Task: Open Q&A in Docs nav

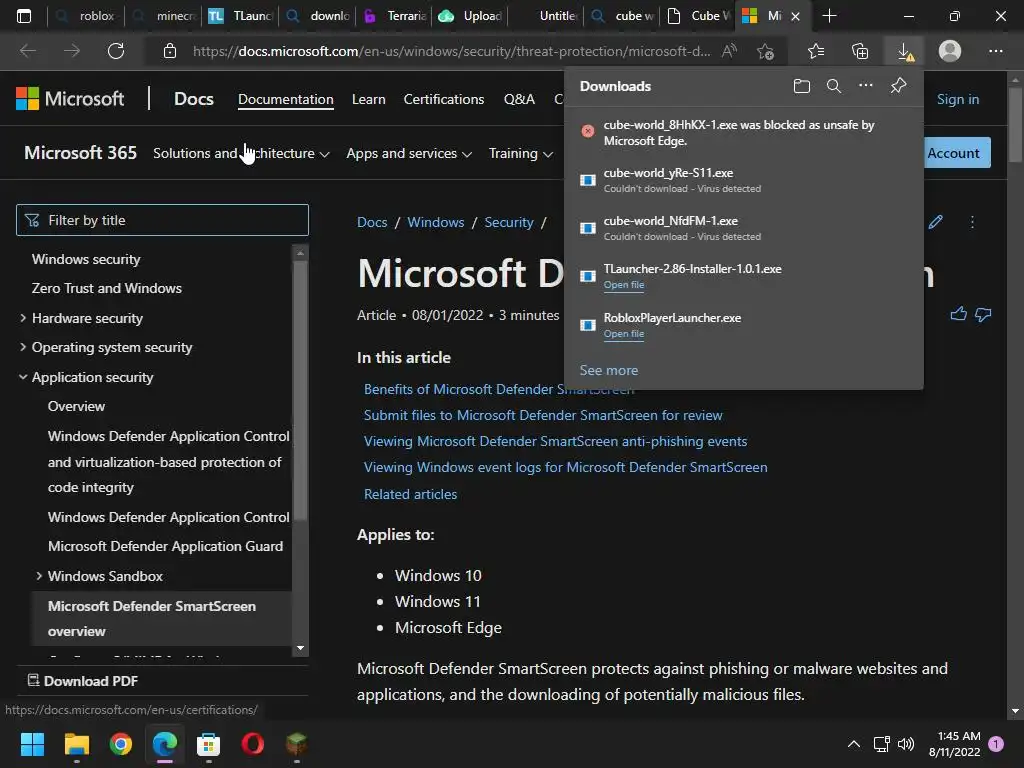Action: click(x=519, y=99)
